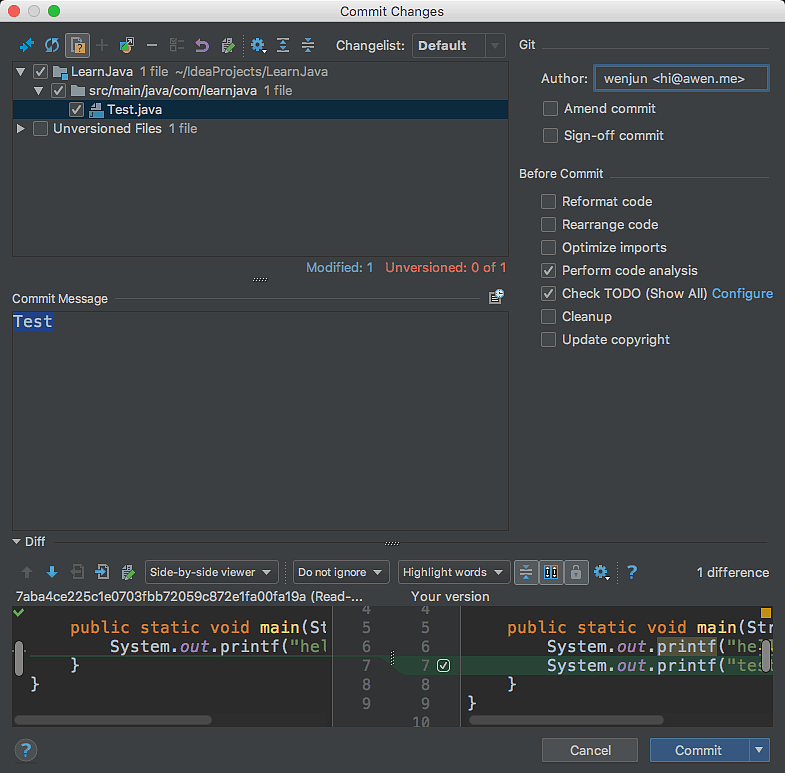Enable the Amend commit checkbox
Screen dimensions: 785x773
click(550, 108)
